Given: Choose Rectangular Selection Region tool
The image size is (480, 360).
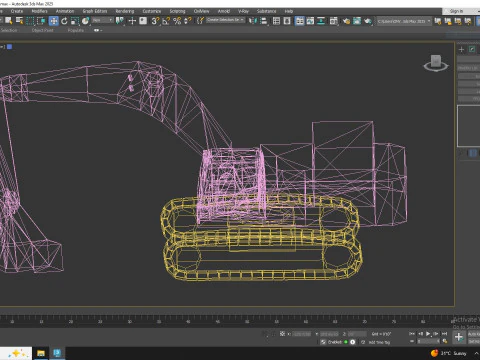Looking at the screenshot, I should pyautogui.click(x=30, y=21).
